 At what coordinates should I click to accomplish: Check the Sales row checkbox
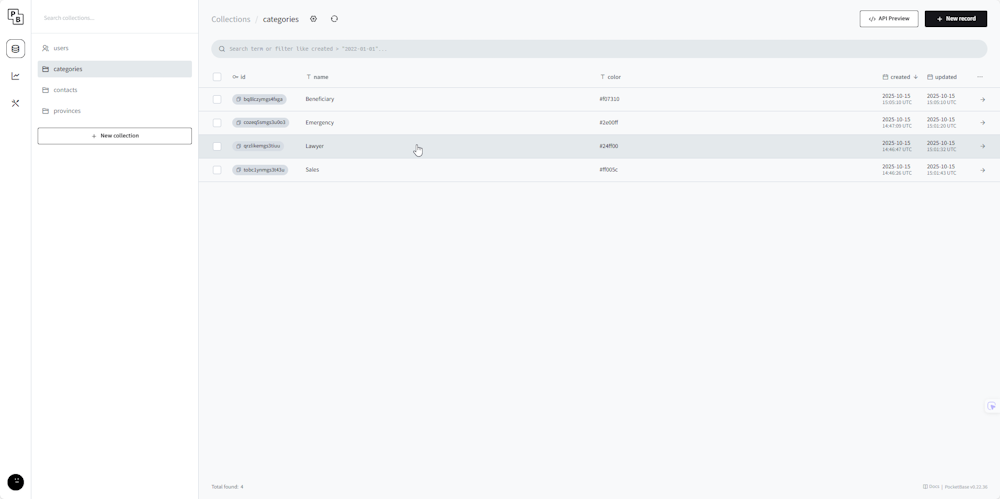[217, 170]
